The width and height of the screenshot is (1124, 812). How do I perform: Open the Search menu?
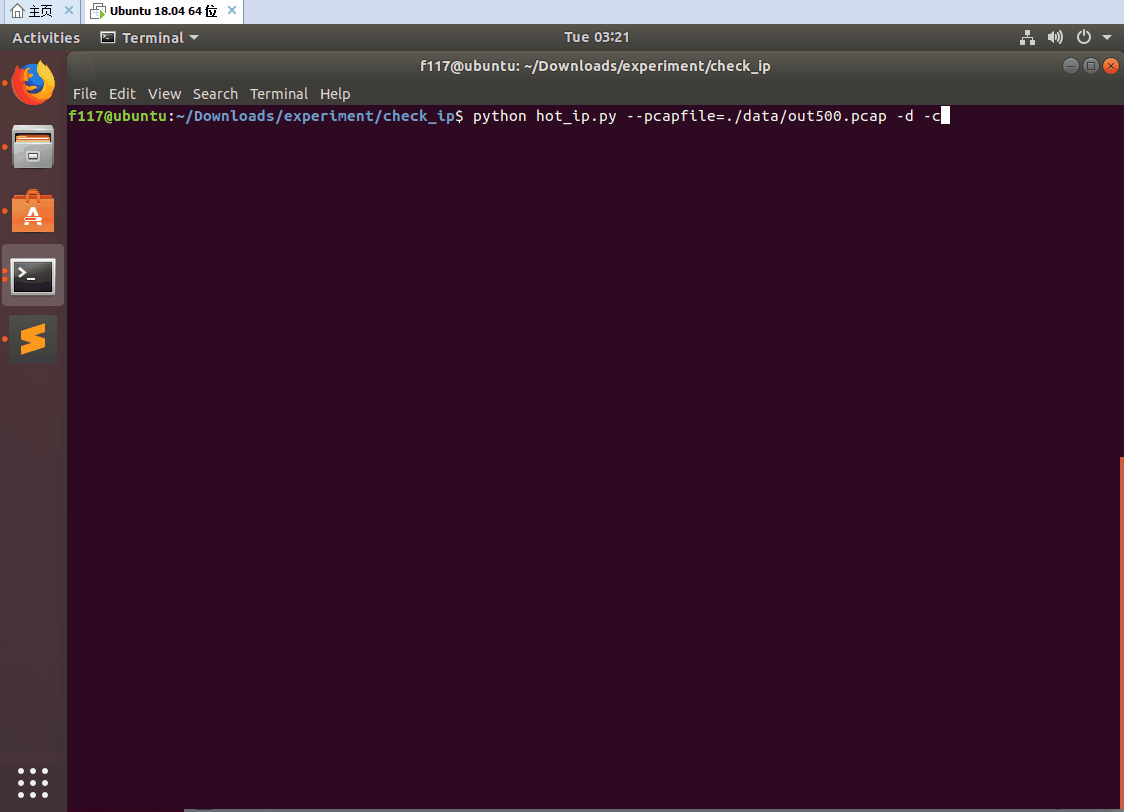215,94
